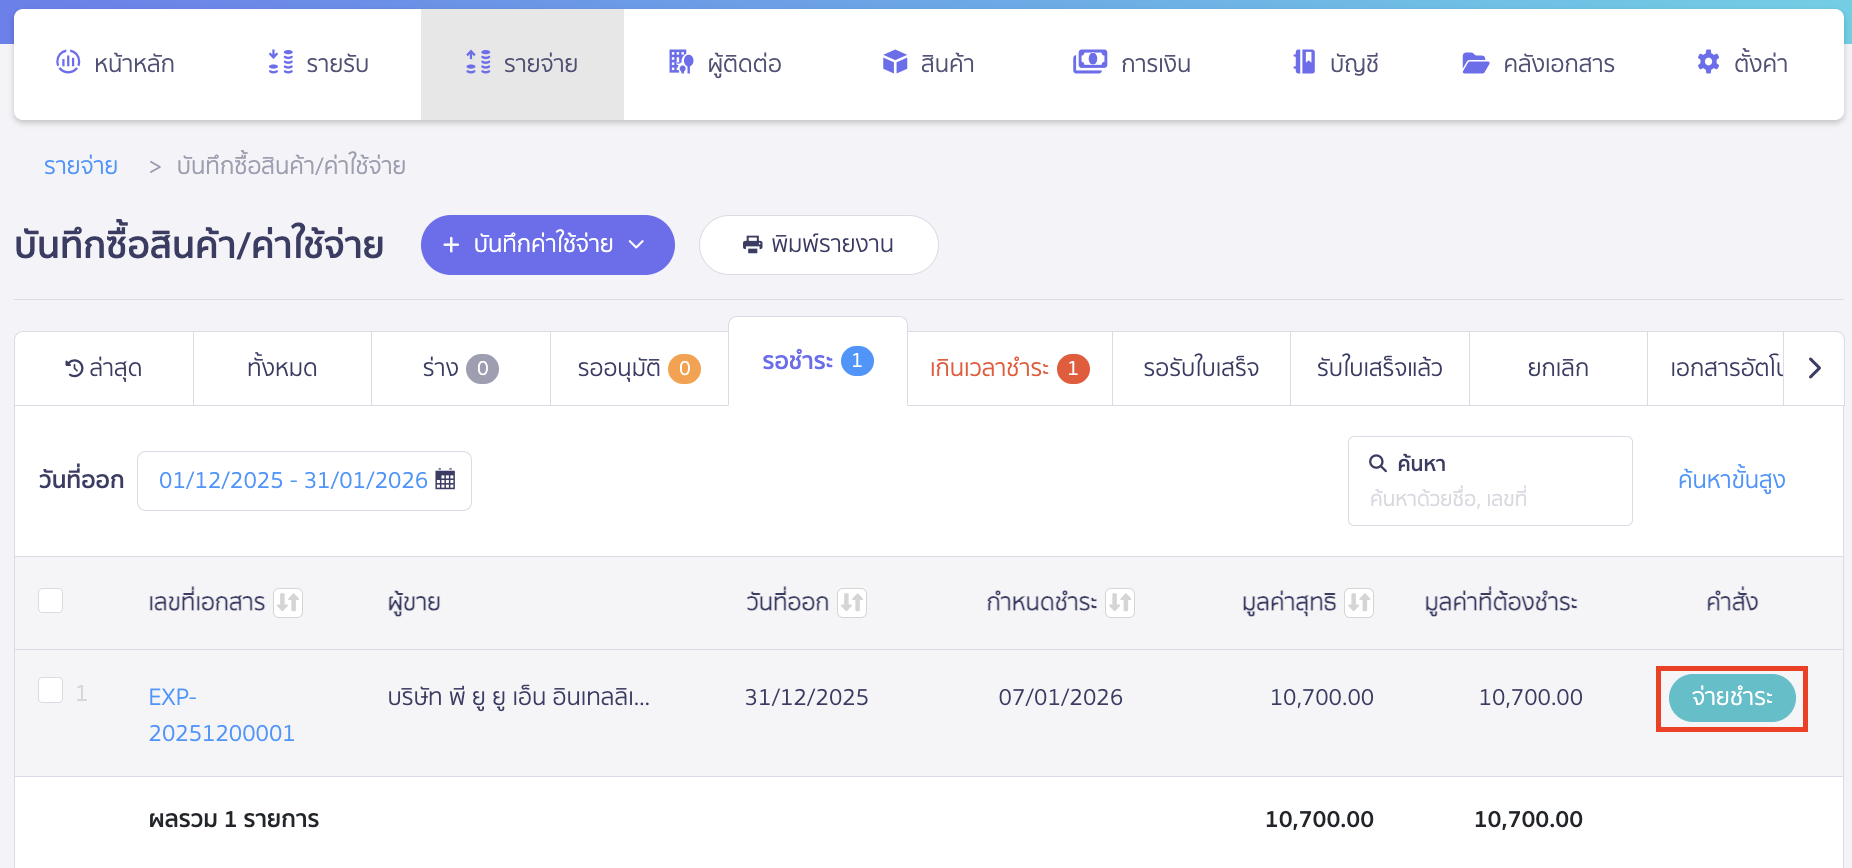1852x868 pixels.
Task: Switch to the ร่าง draft tab
Action: tap(460, 368)
